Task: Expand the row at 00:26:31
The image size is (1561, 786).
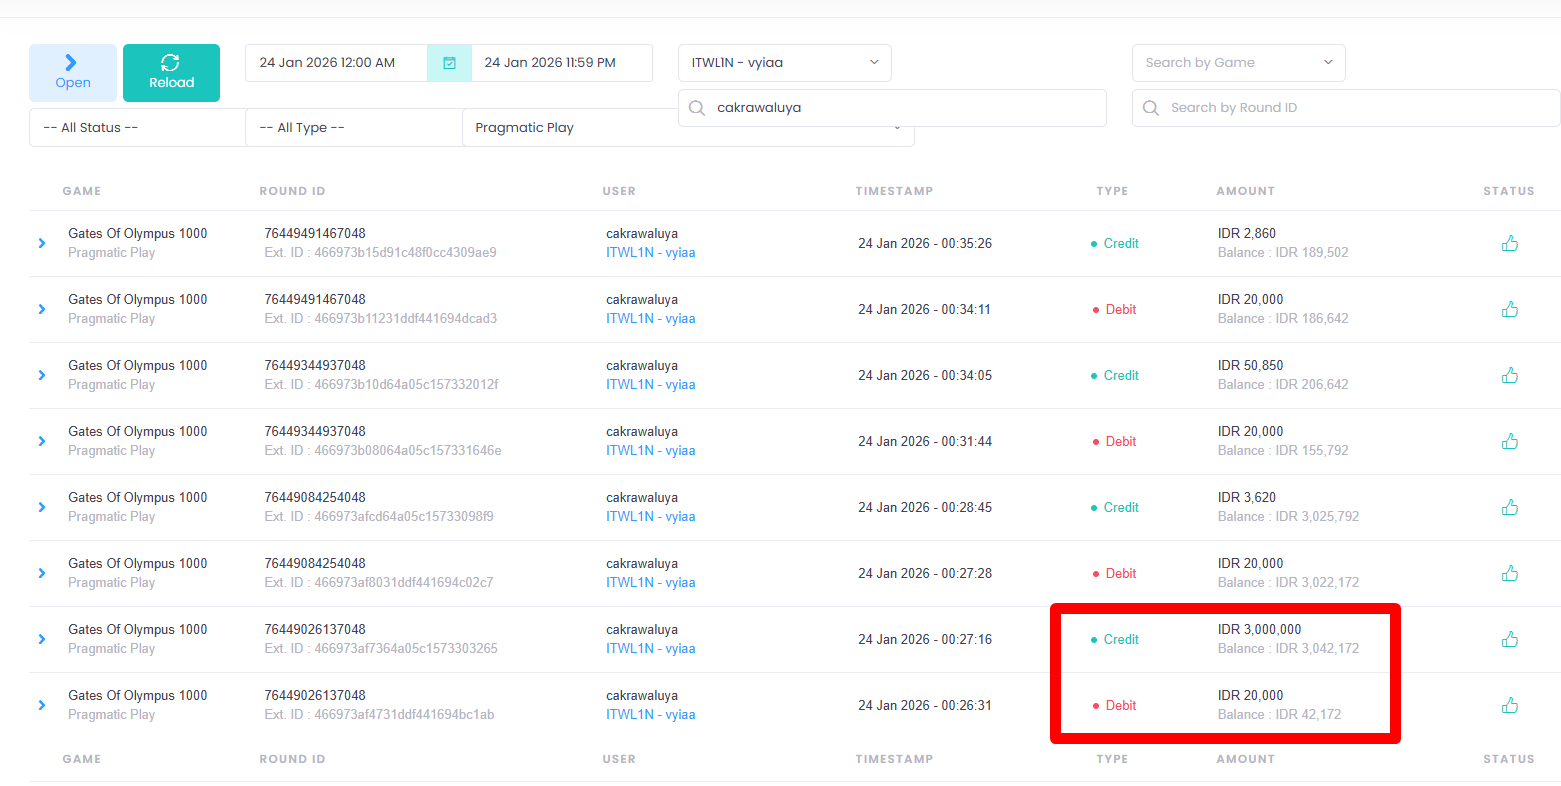Action: (42, 705)
